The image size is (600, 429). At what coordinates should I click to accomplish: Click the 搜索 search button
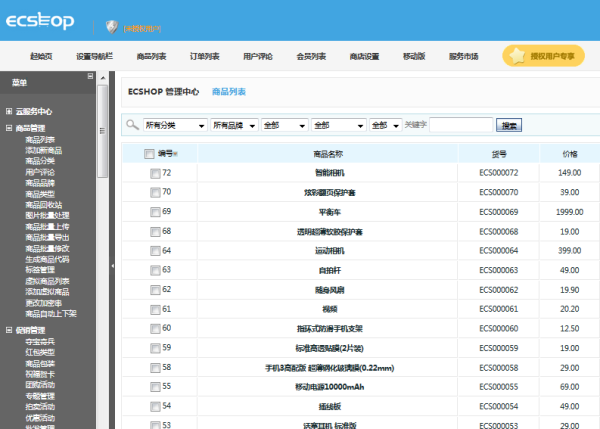[509, 125]
